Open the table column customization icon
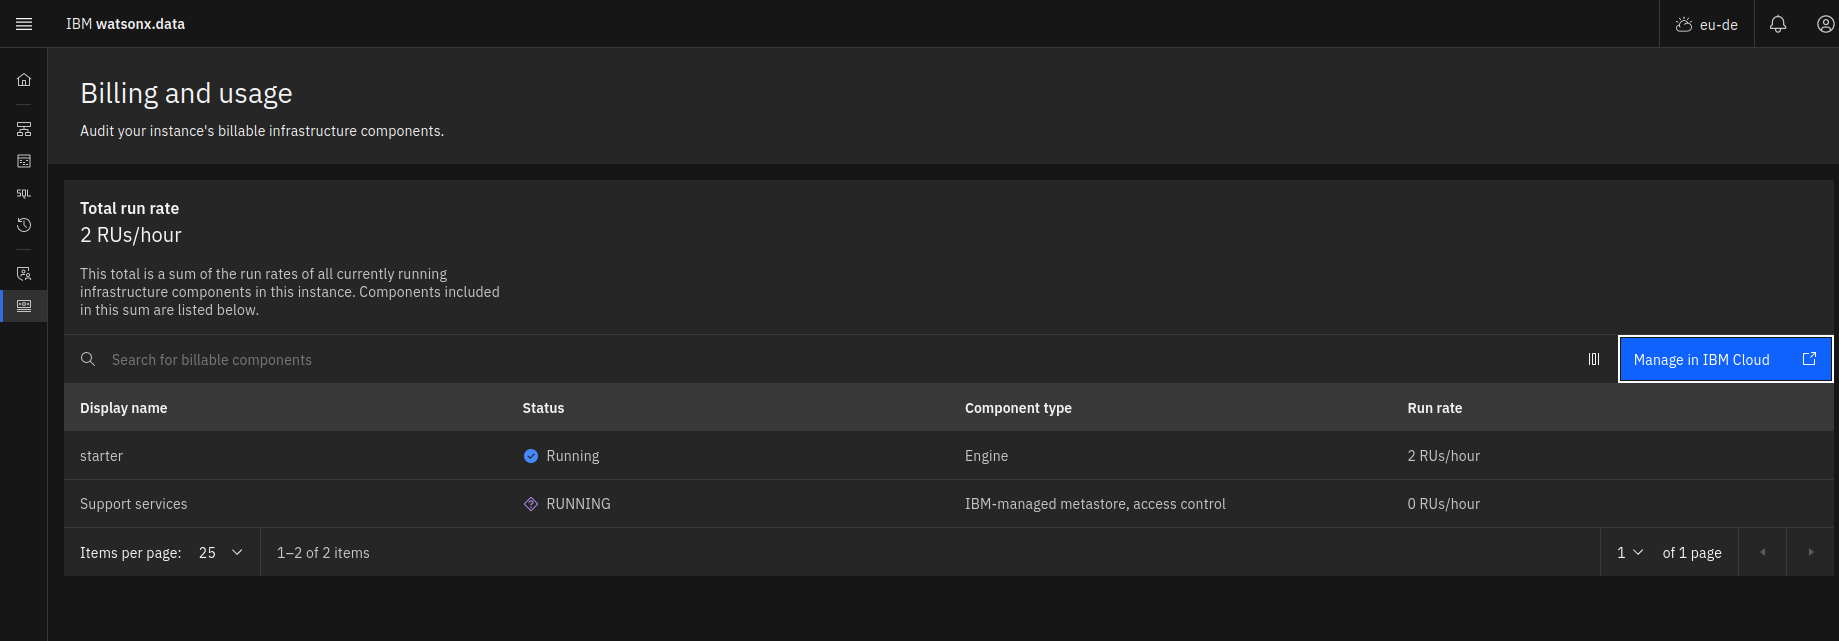 point(1594,359)
